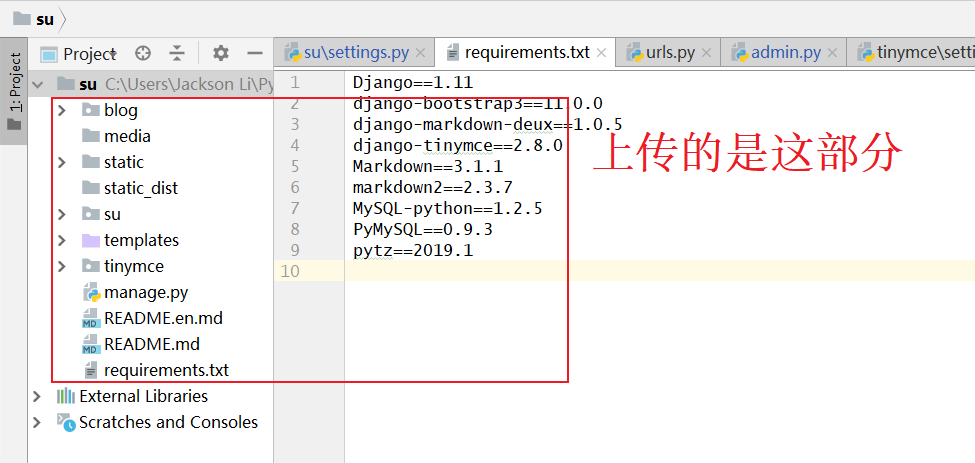The height and width of the screenshot is (463, 975).
Task: Click the pytz==2019.1 line
Action: 413,251
